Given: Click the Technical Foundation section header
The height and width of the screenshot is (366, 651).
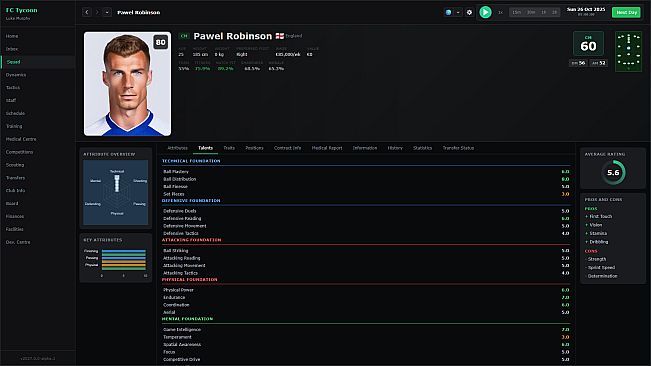Looking at the screenshot, I should pyautogui.click(x=191, y=161).
